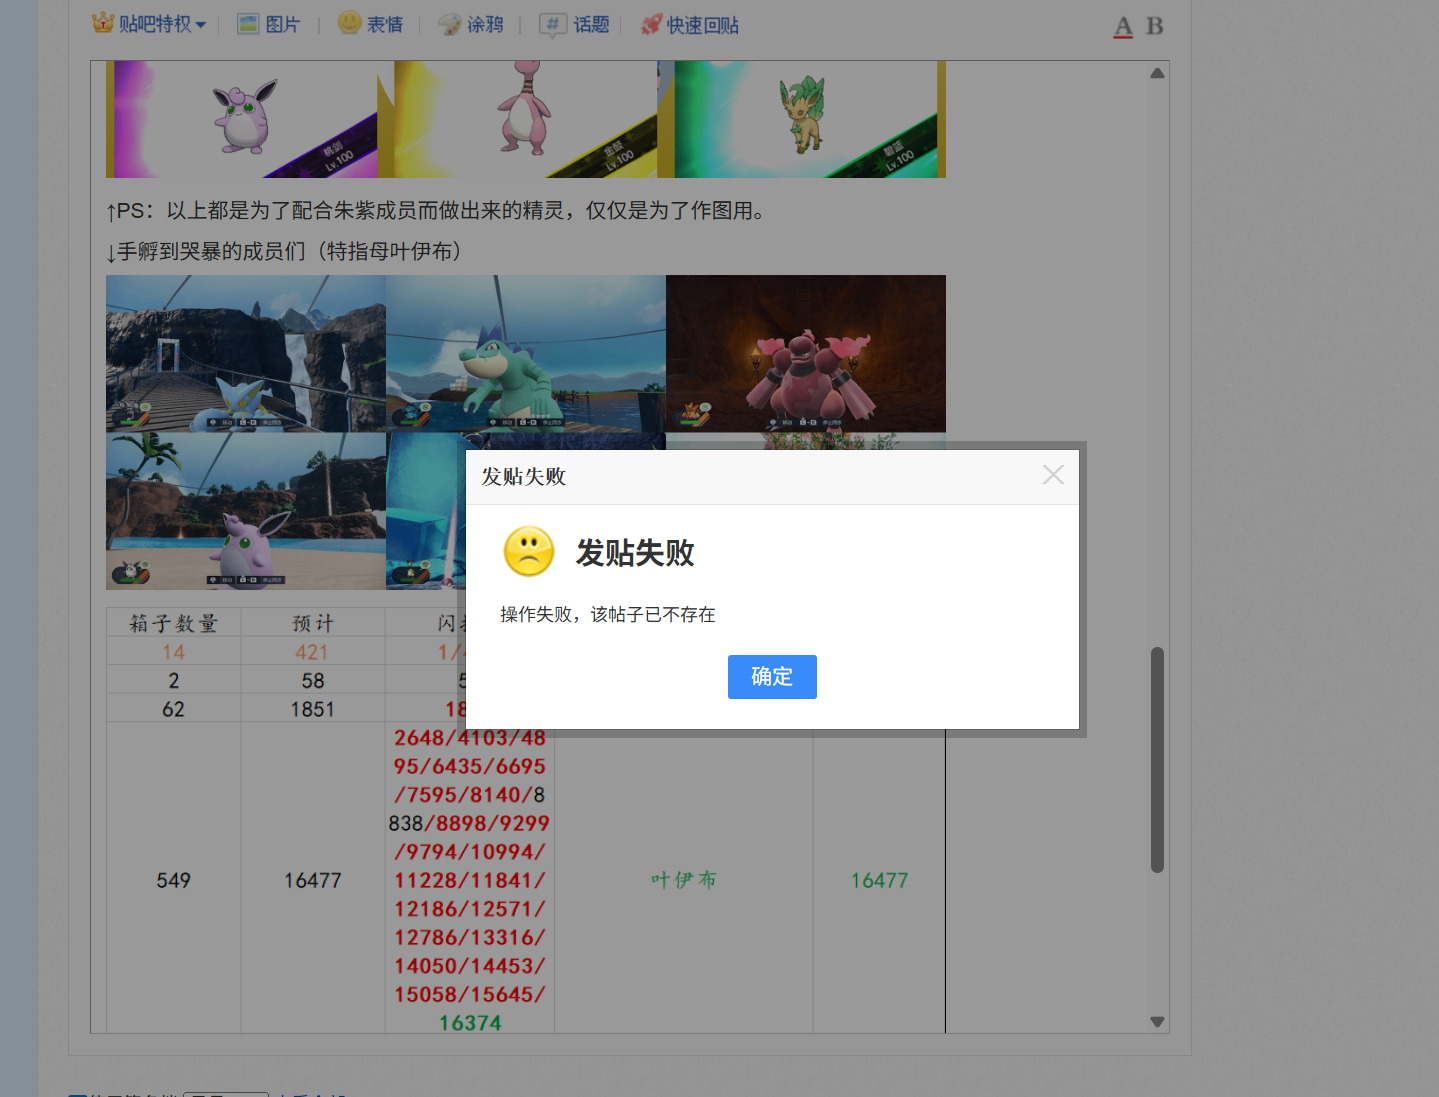
Task: Expand the 贴吧特权 dropdown arrow
Action: tap(201, 25)
